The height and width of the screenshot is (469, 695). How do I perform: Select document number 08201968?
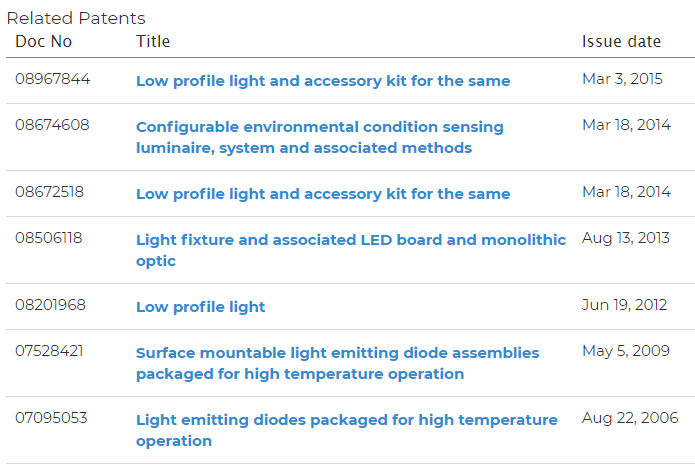(x=50, y=305)
